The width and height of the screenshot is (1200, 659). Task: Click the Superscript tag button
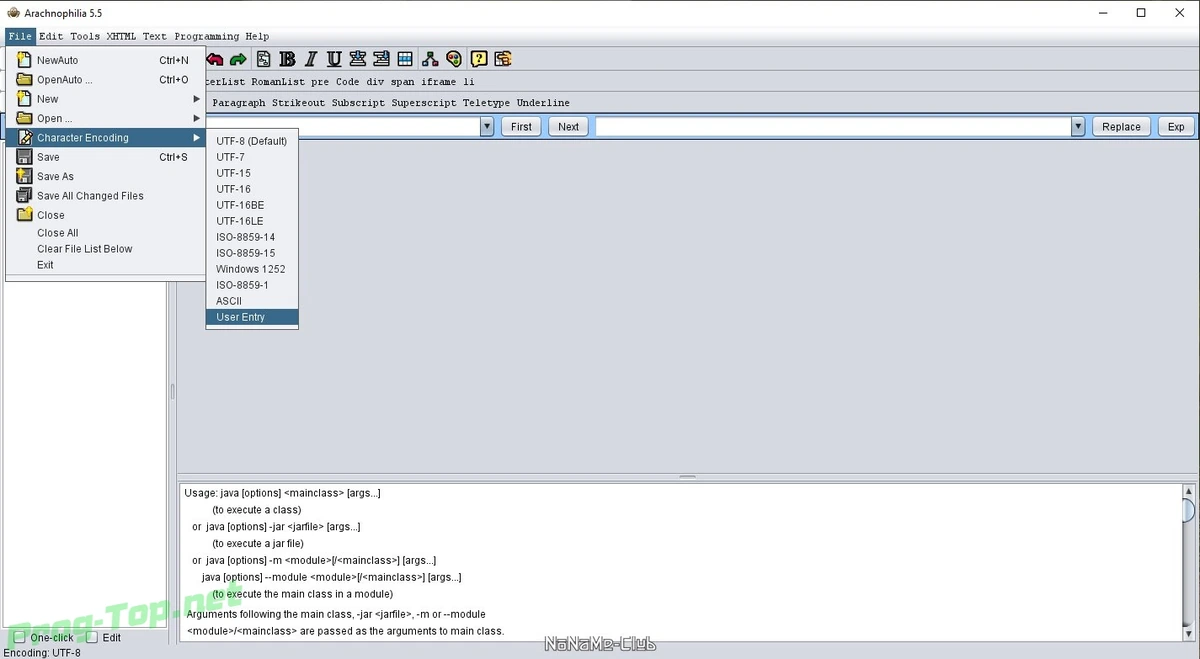click(x=424, y=103)
